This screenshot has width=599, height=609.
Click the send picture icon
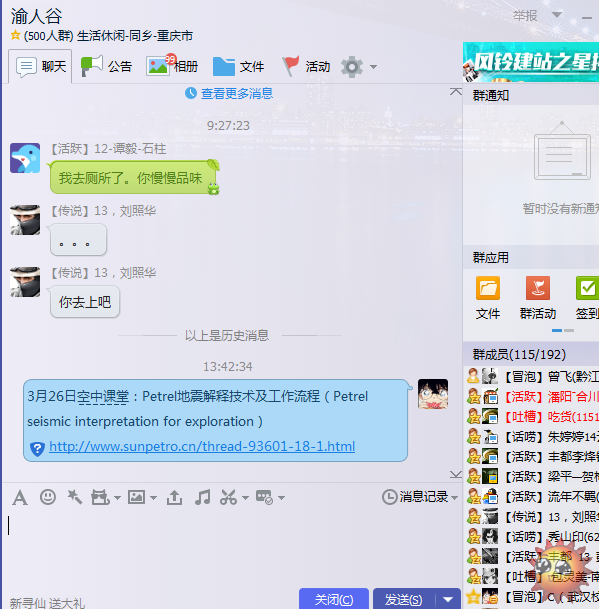pos(137,497)
